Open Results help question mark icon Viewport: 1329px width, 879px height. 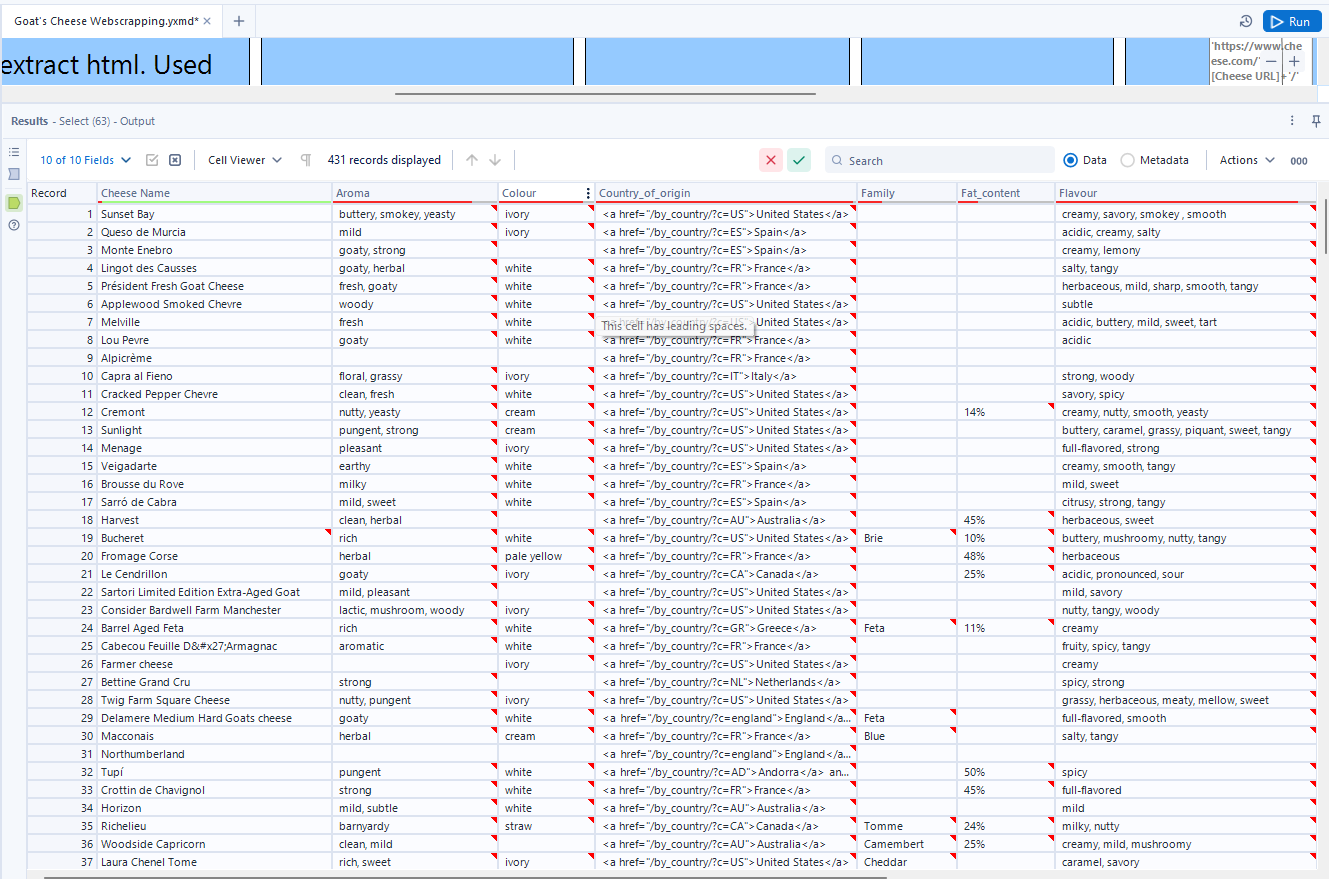click(14, 225)
